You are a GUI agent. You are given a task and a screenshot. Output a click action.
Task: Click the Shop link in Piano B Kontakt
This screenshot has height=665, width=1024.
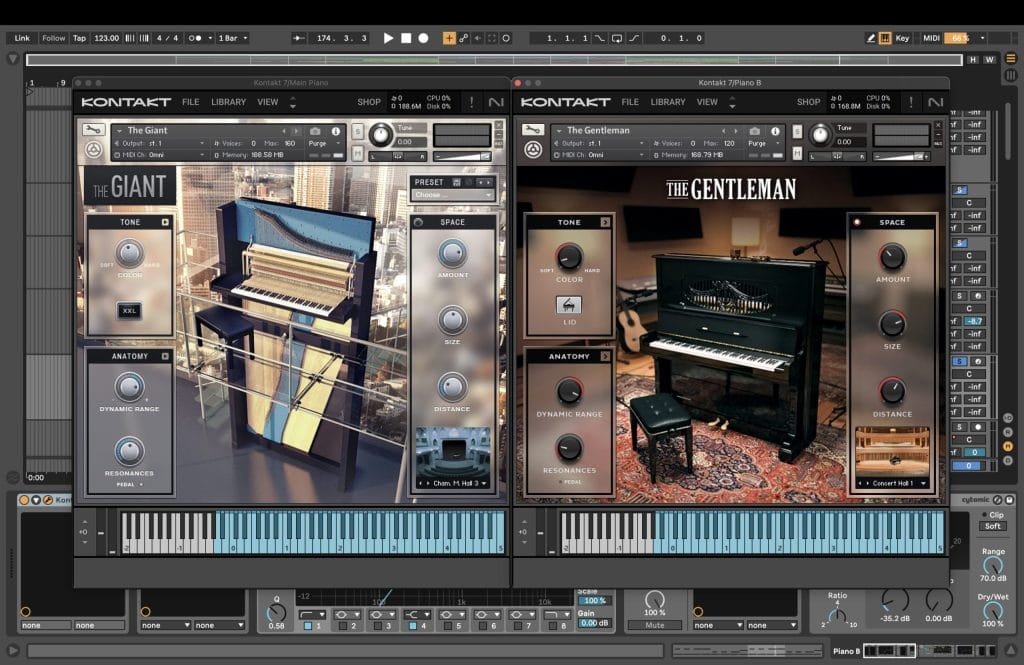[808, 102]
